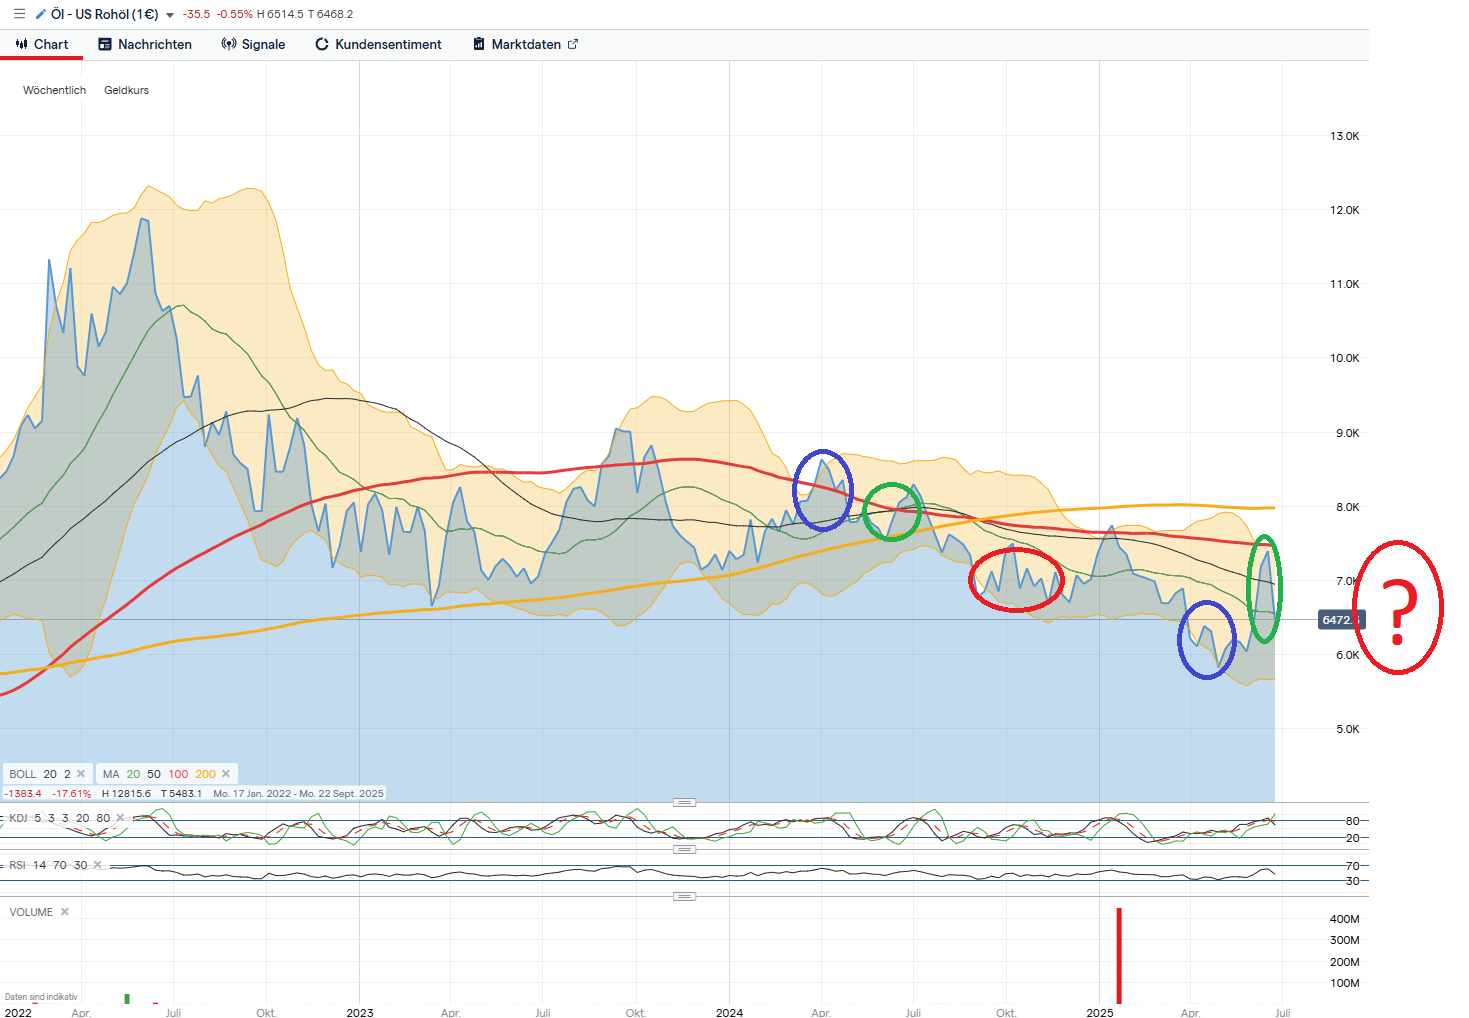Screen dimensions: 1469x1018
Task: Remove the VOLUME indicator via its X
Action: pos(64,912)
